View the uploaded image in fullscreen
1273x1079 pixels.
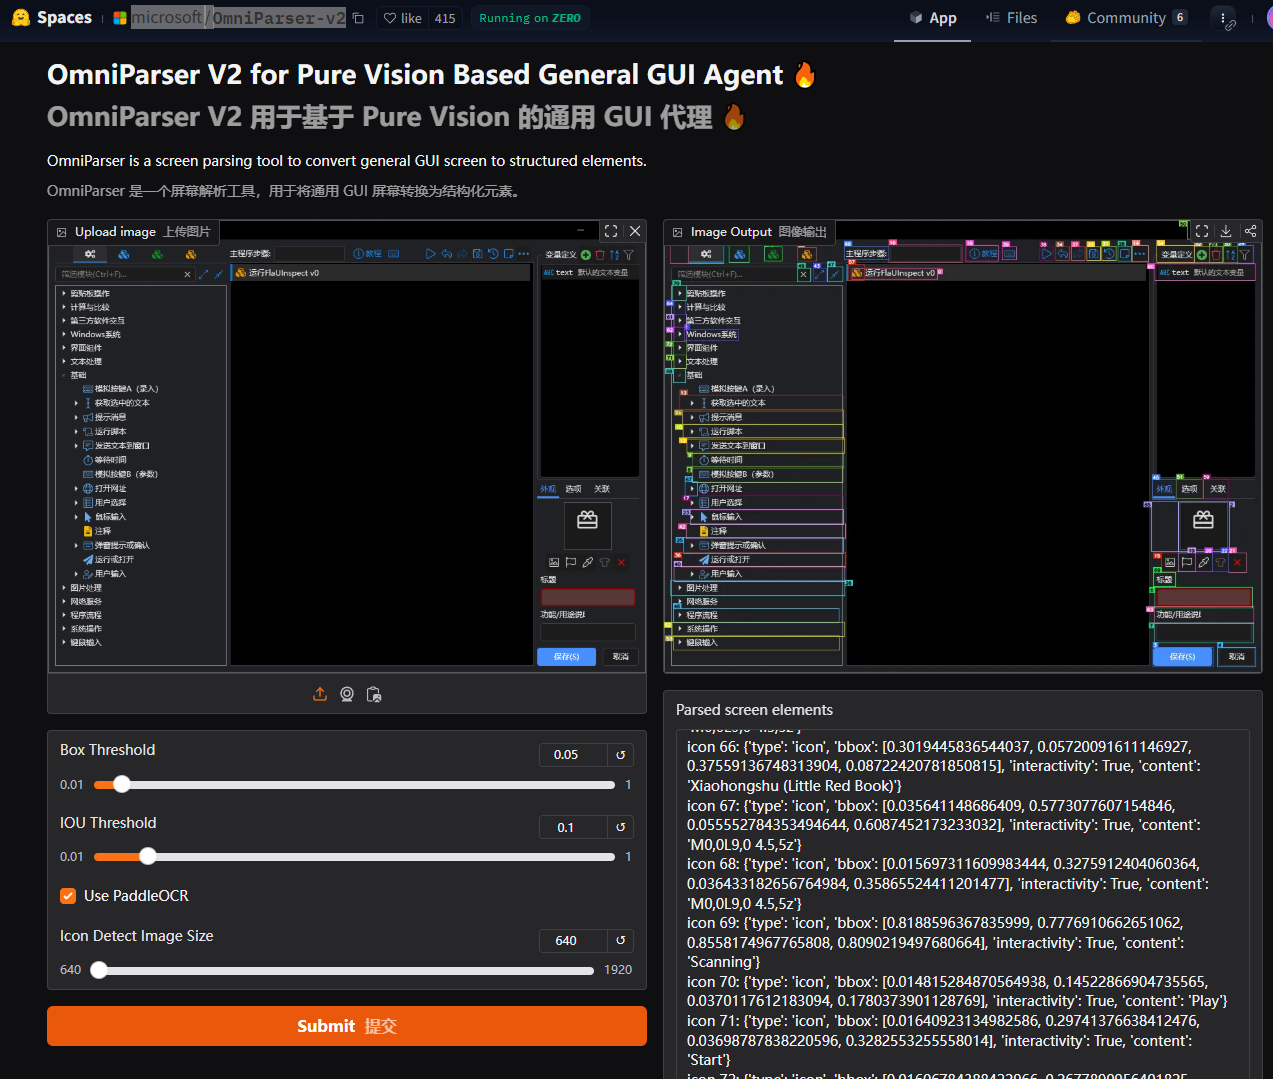(x=611, y=231)
